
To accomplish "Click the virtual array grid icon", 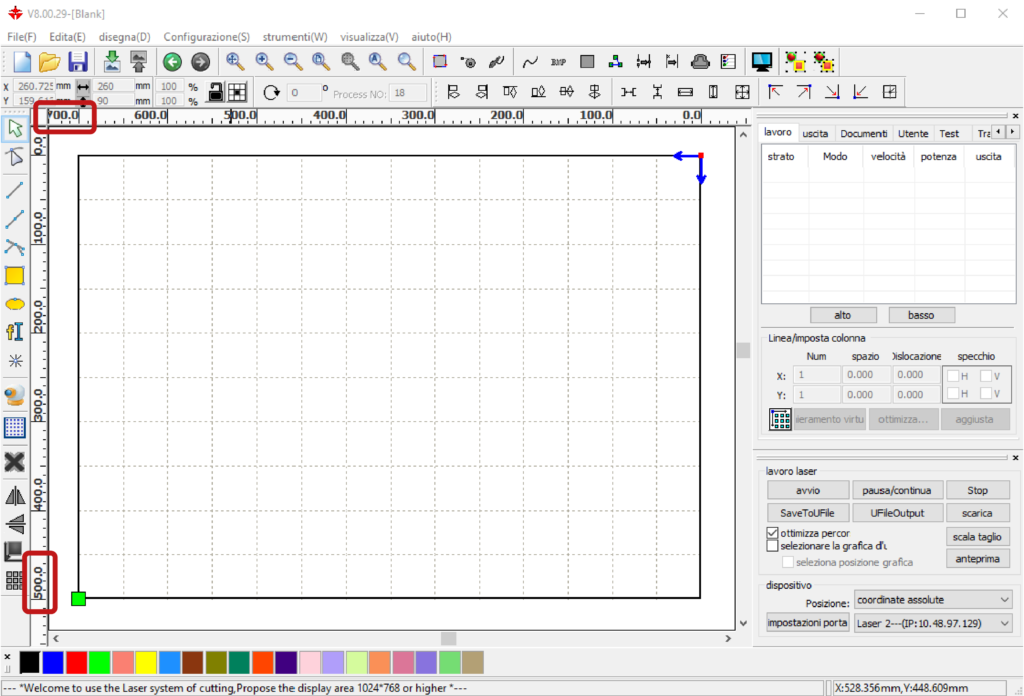I will pos(780,419).
